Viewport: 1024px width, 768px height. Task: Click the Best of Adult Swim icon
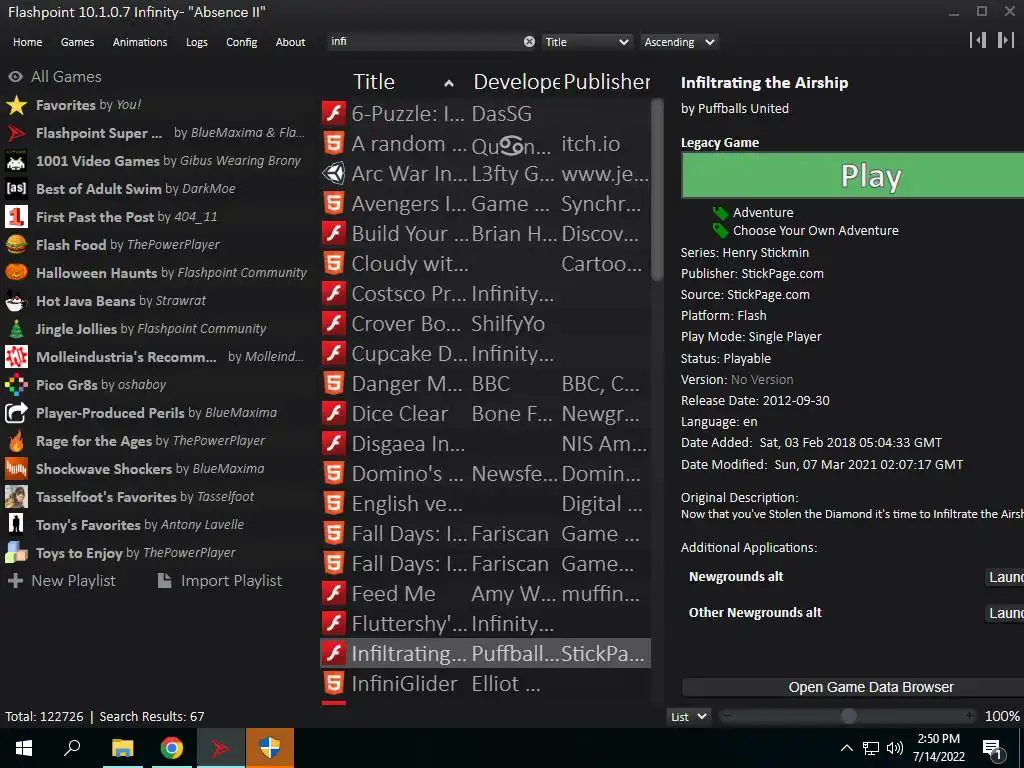click(16, 189)
